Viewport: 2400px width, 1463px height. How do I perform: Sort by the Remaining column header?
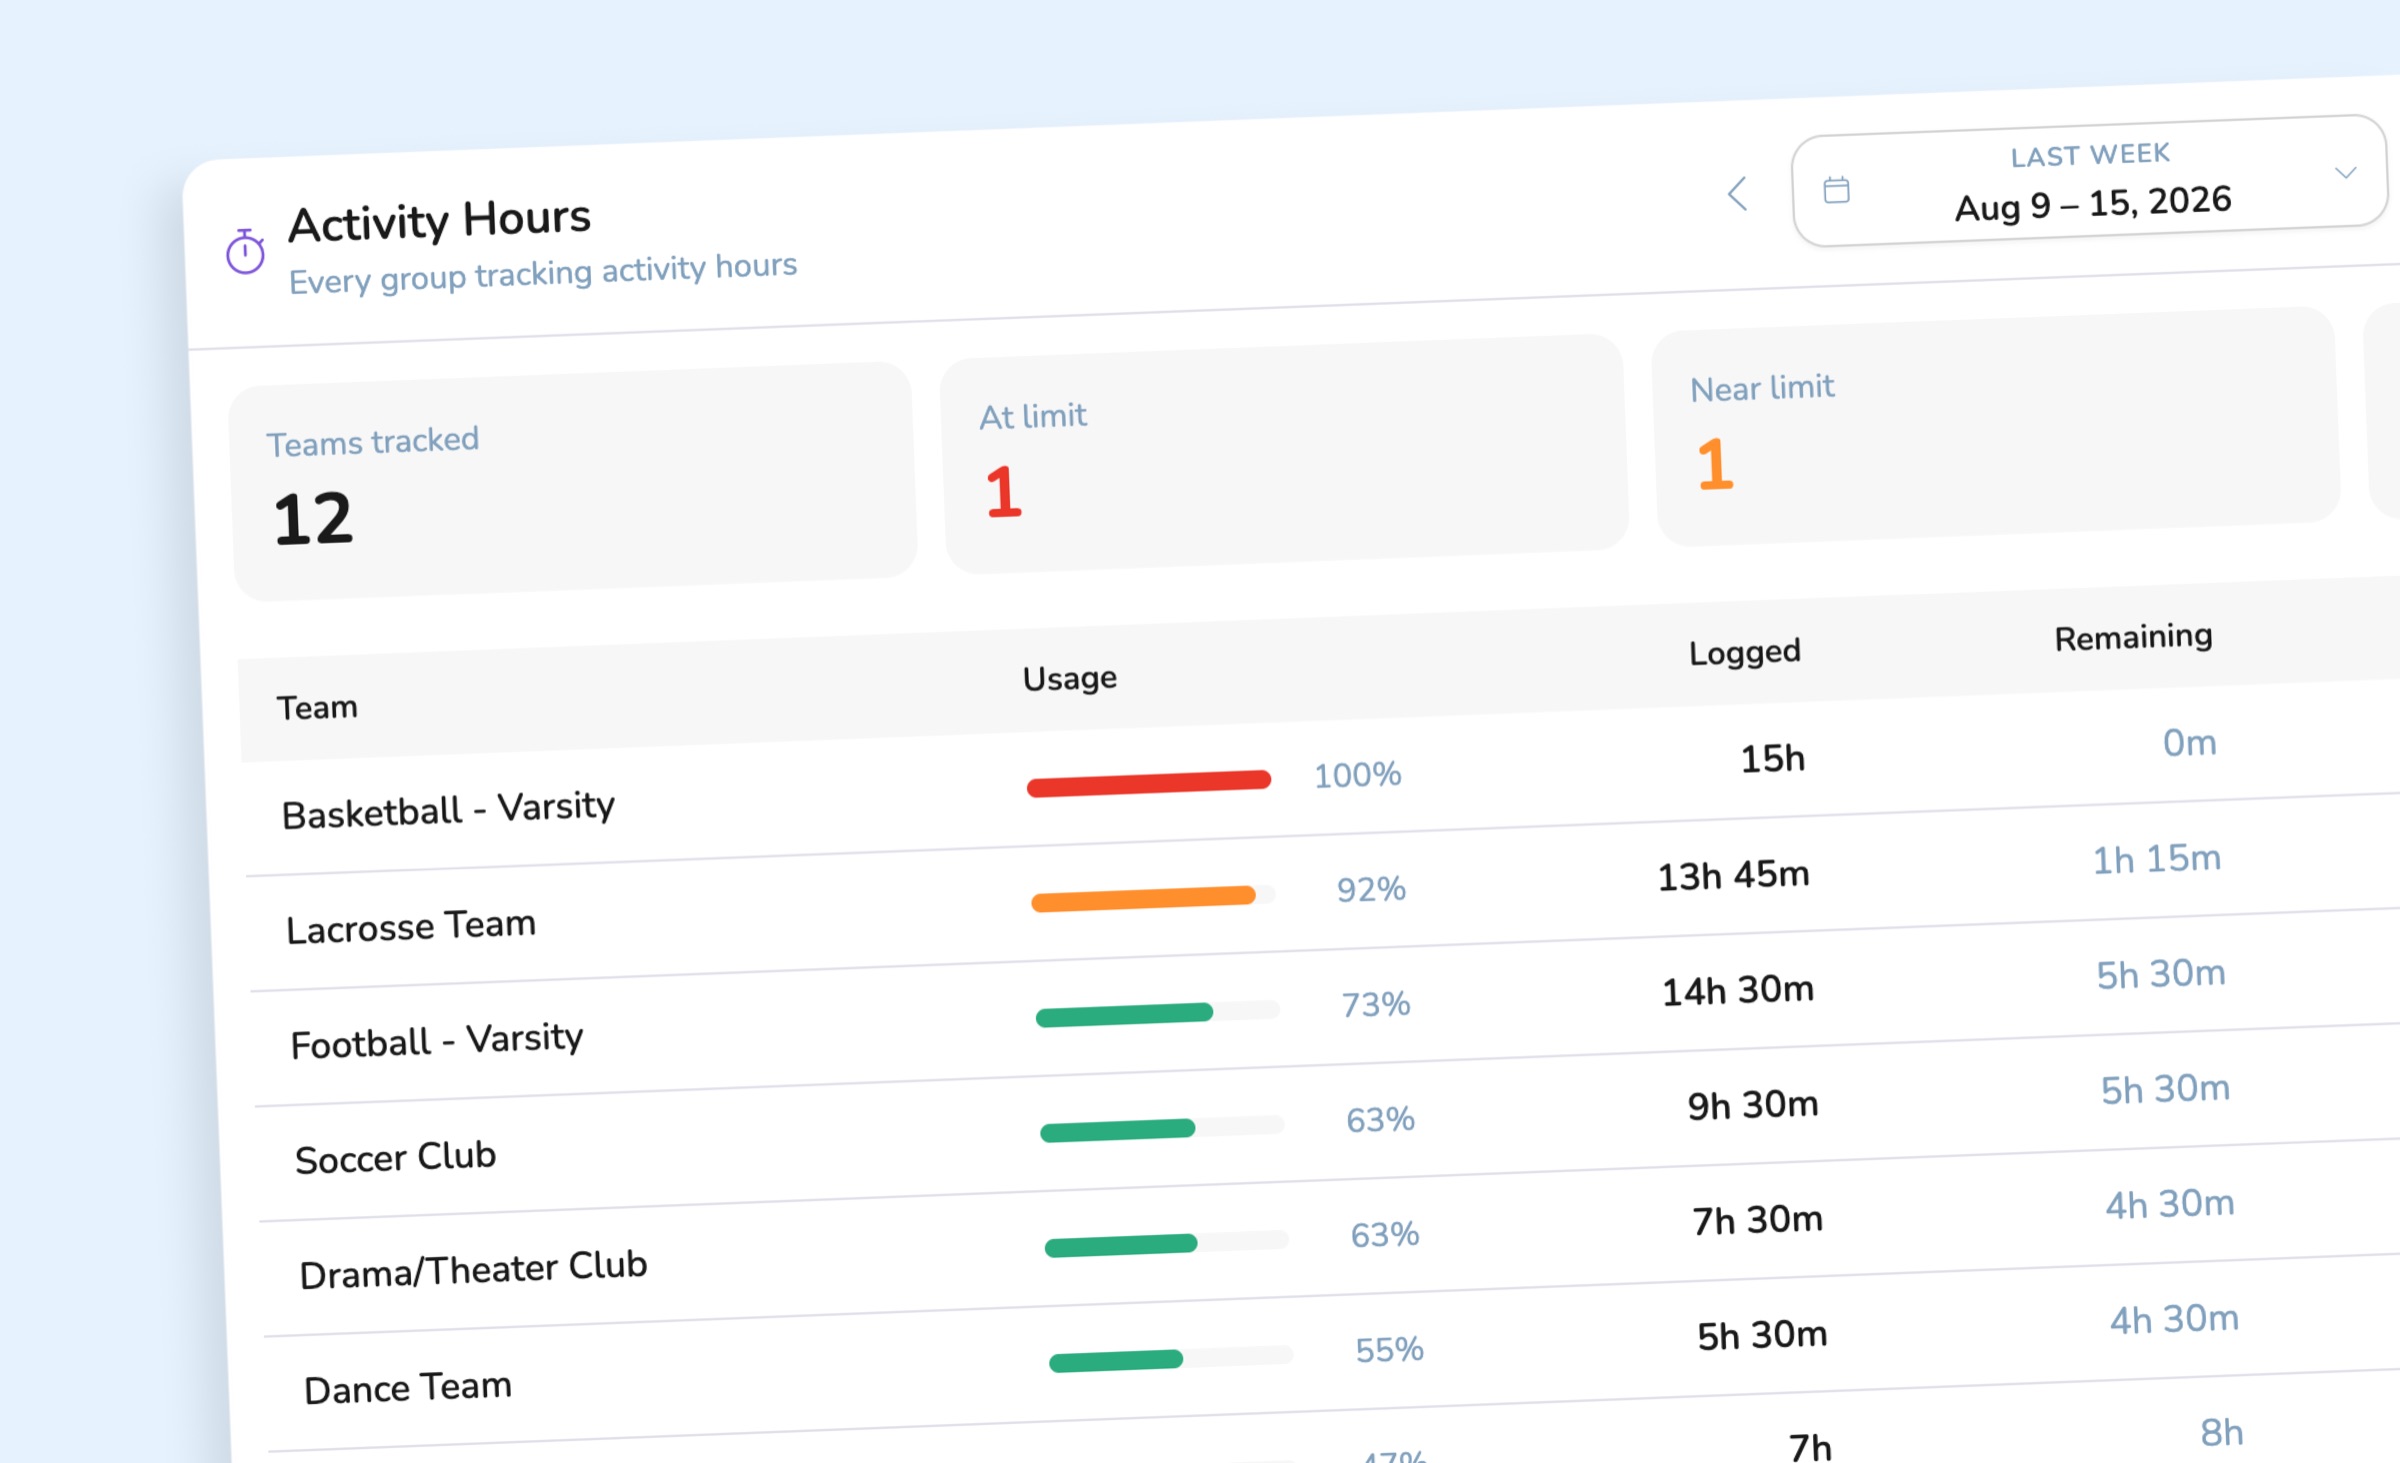click(x=2133, y=637)
